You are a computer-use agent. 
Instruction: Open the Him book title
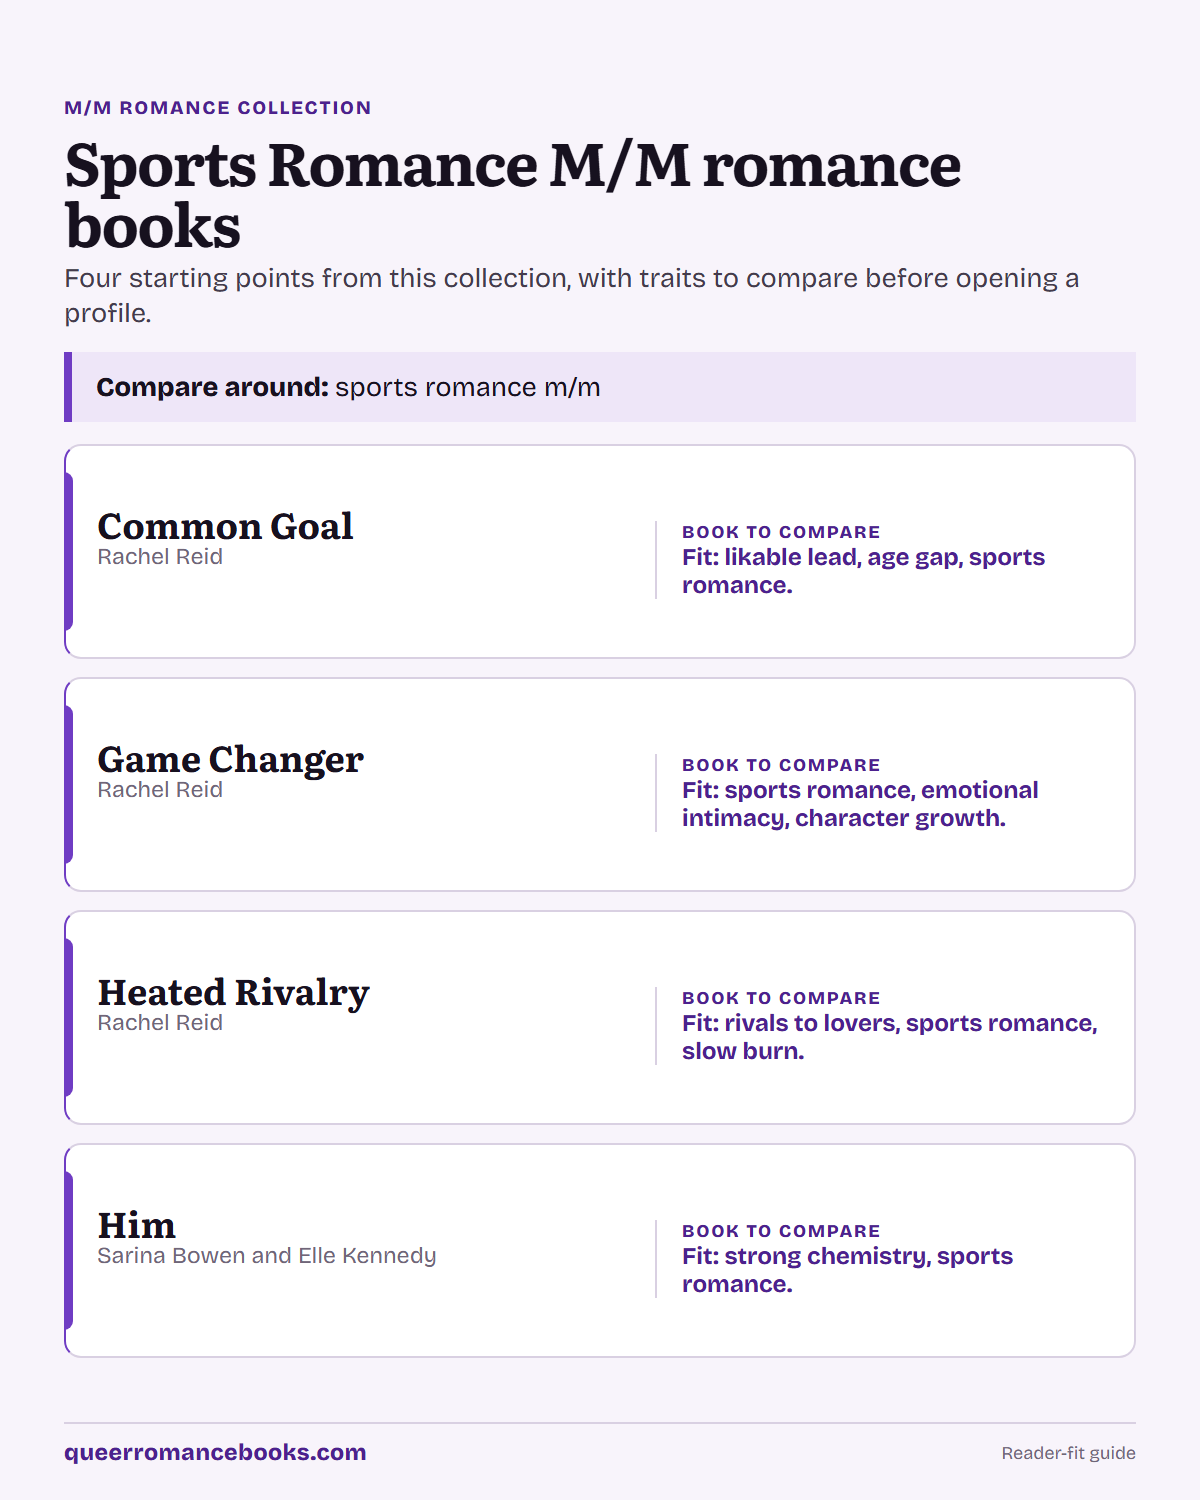pos(136,1225)
